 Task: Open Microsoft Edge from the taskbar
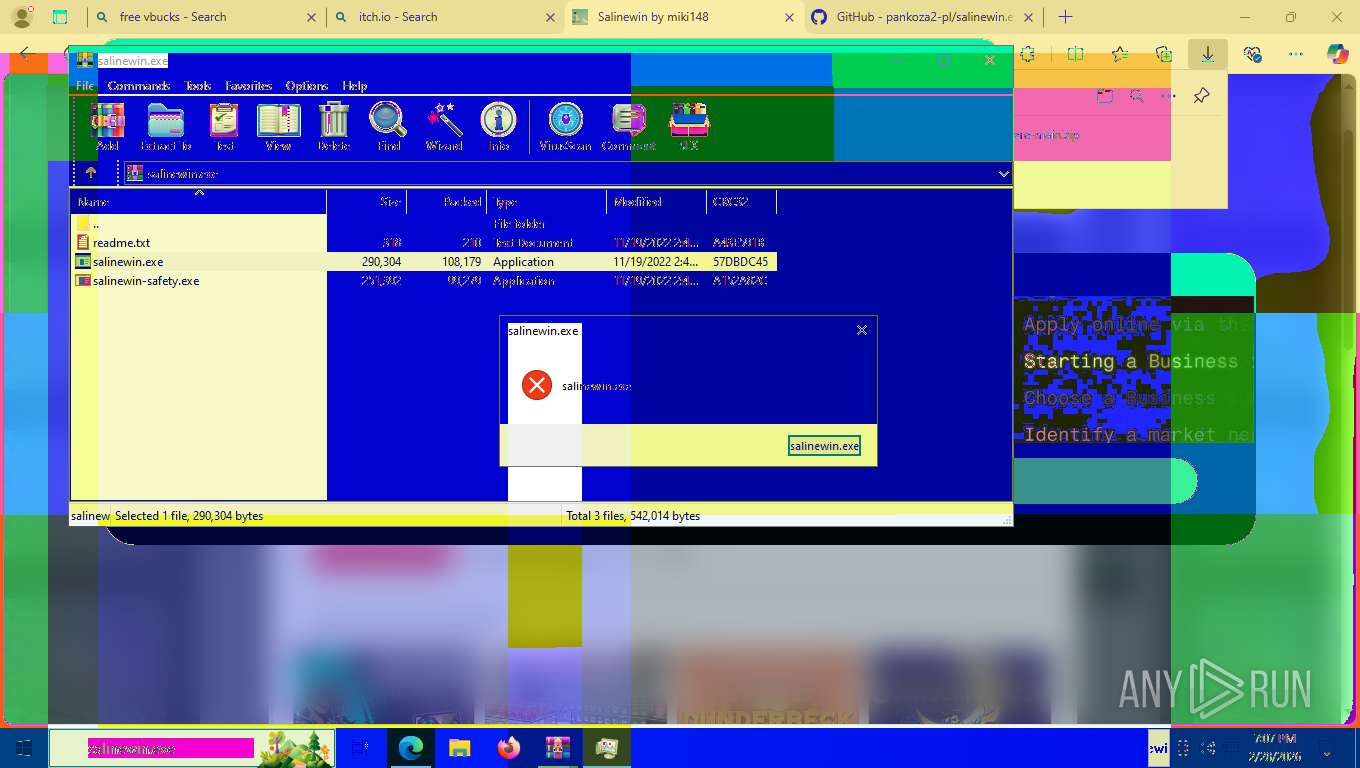pyautogui.click(x=410, y=748)
